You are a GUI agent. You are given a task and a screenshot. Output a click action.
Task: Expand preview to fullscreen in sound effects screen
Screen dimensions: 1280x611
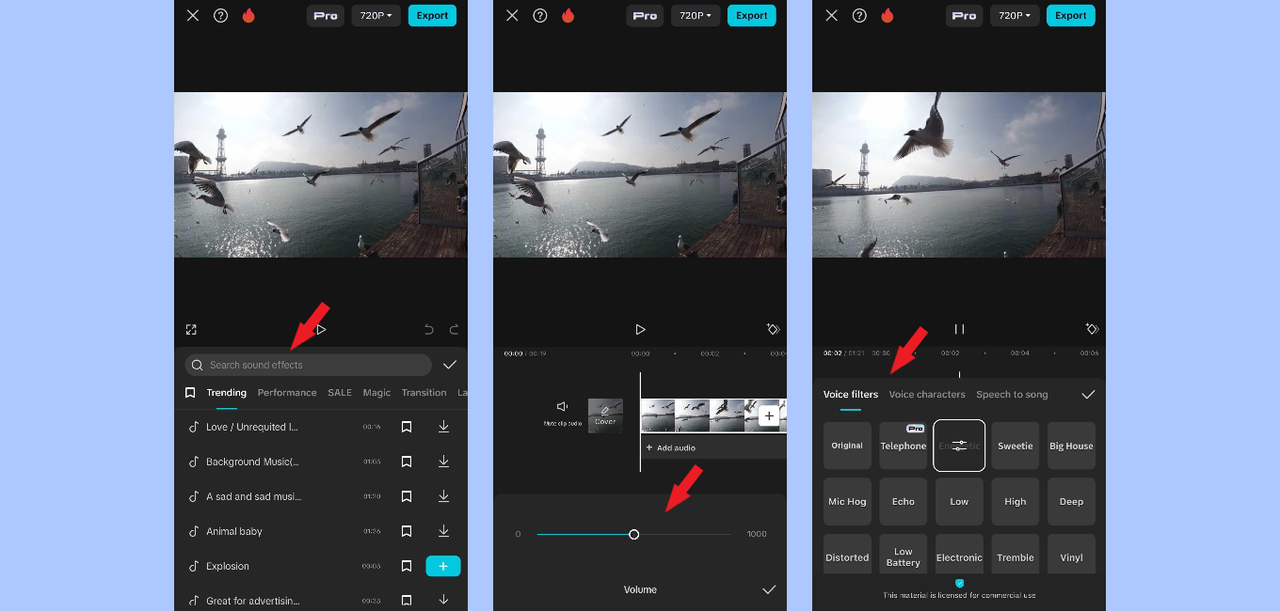click(x=191, y=329)
